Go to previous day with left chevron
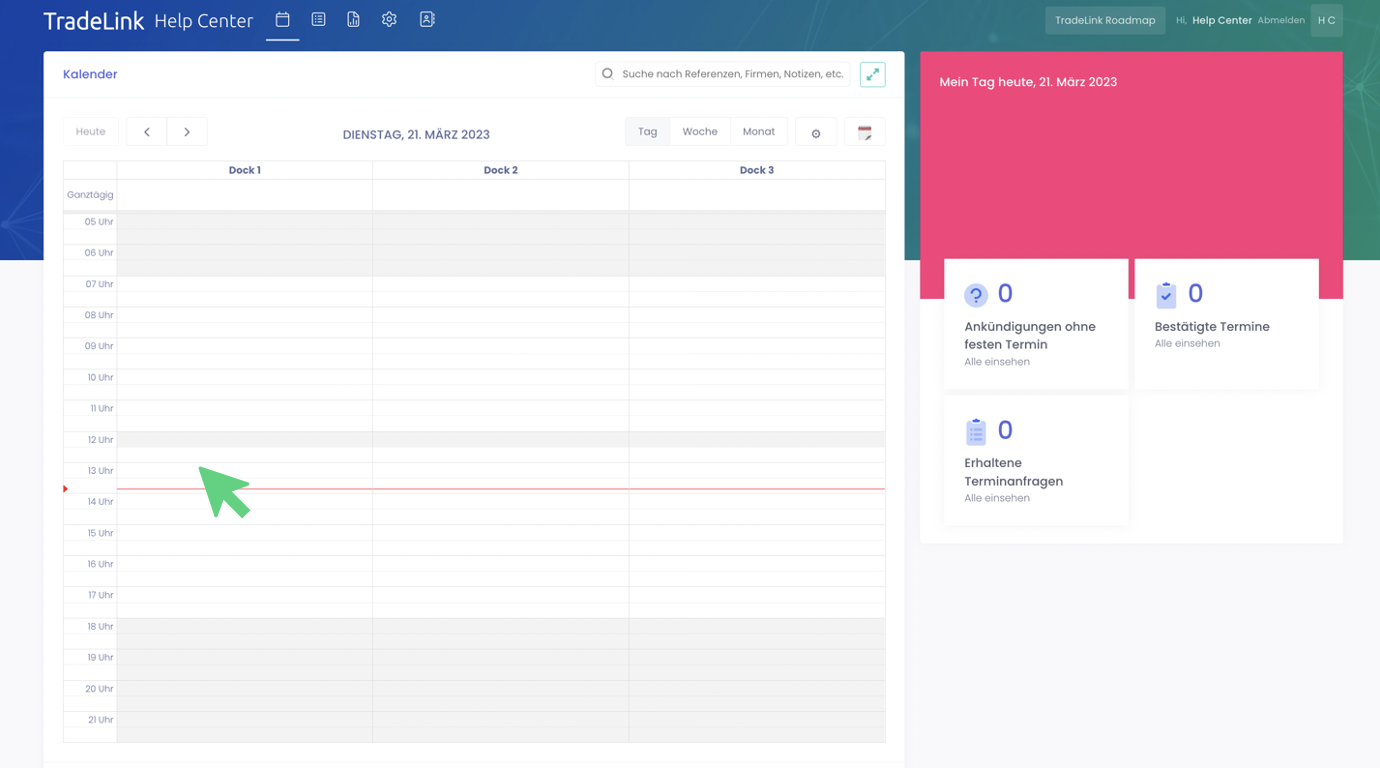The height and width of the screenshot is (768, 1380). tap(147, 132)
